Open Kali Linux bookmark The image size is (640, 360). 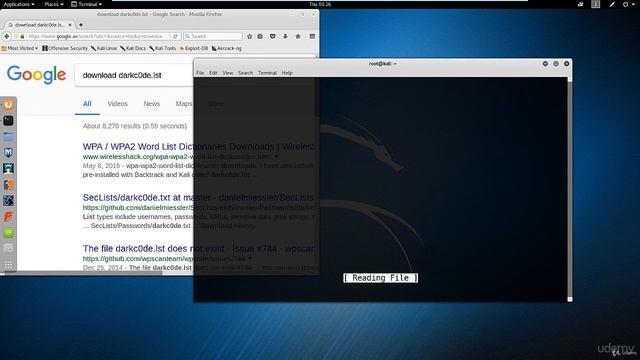click(104, 48)
